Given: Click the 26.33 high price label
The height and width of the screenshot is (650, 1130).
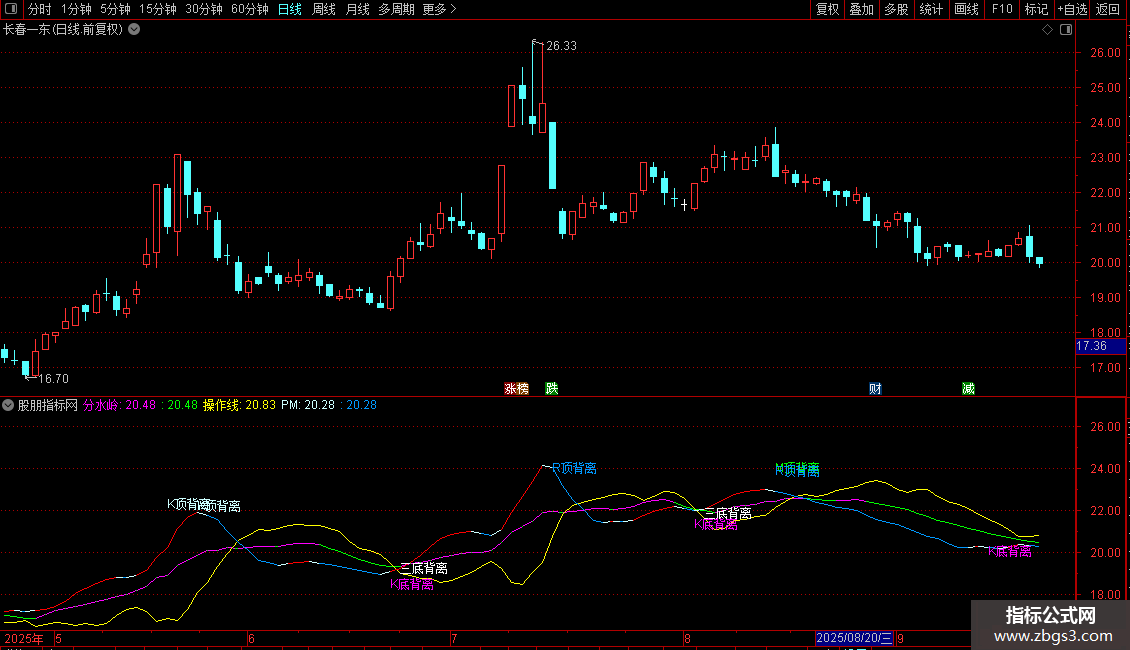Looking at the screenshot, I should point(561,45).
